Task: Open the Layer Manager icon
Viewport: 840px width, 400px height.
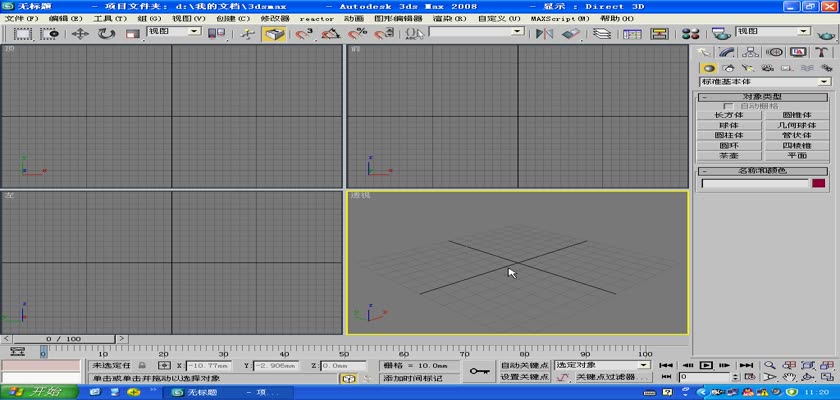Action: (x=602, y=34)
